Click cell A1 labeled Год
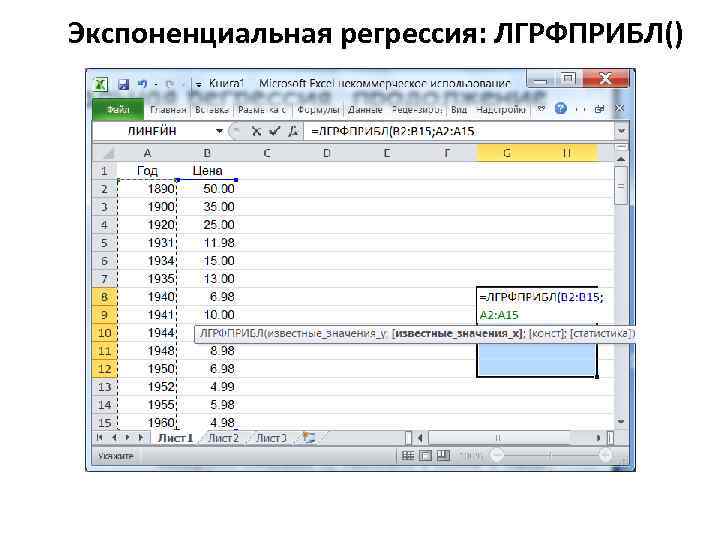This screenshot has width=720, height=540. click(x=147, y=171)
